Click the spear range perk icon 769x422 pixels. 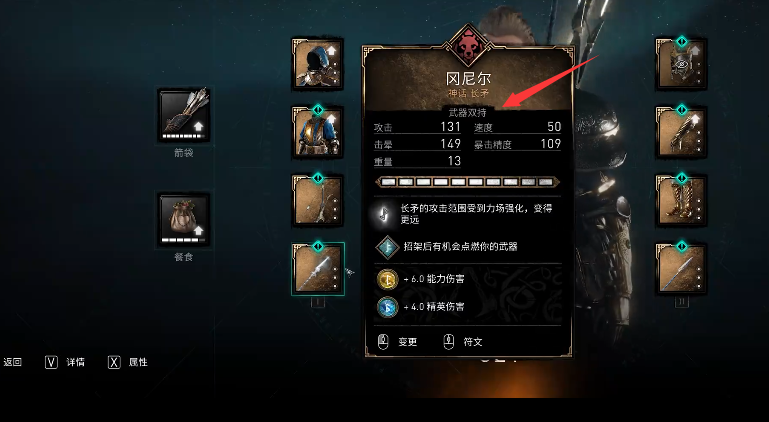[x=384, y=214]
